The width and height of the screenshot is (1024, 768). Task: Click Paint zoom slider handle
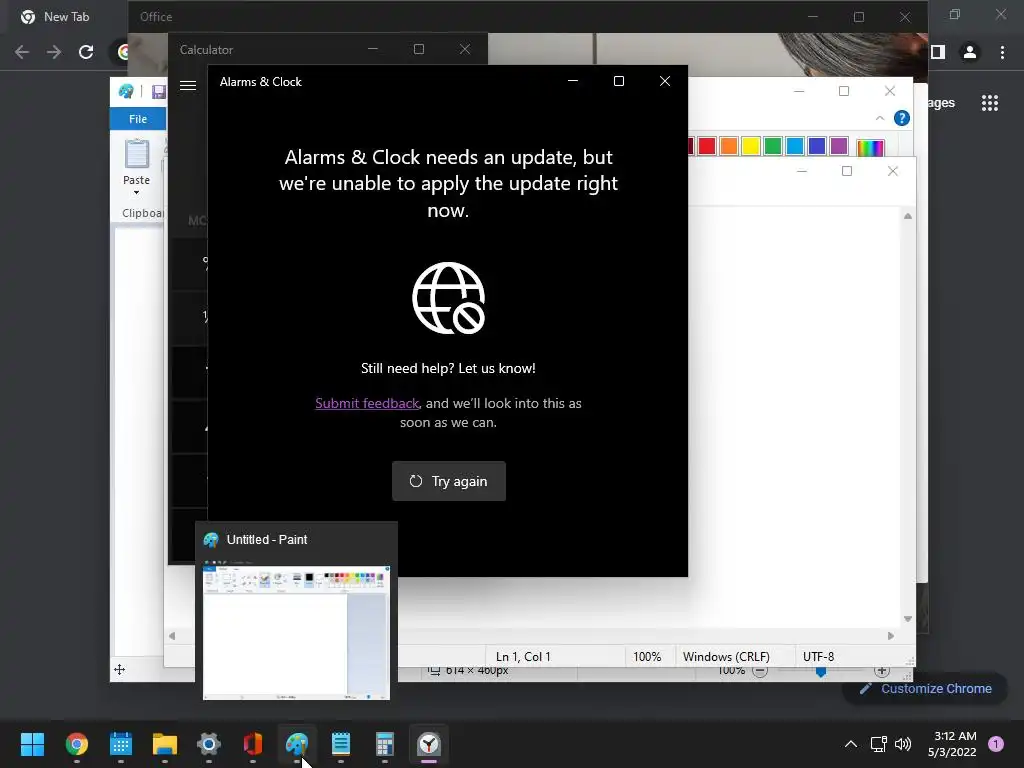point(821,672)
